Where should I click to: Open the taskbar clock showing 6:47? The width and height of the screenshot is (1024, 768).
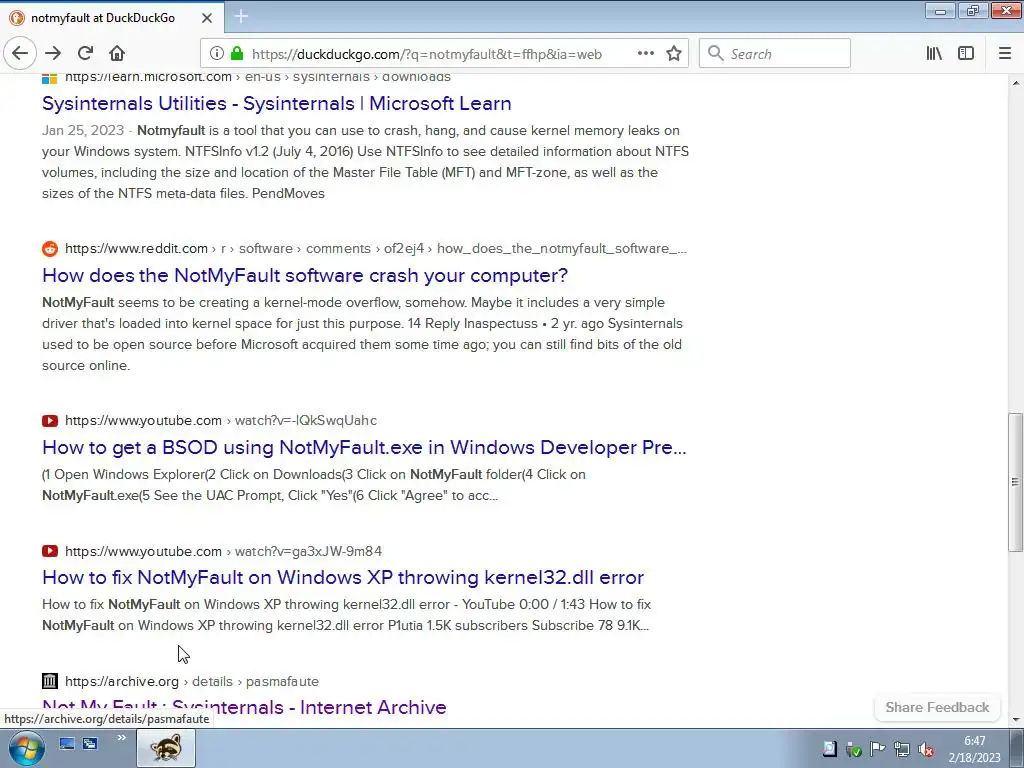[974, 749]
